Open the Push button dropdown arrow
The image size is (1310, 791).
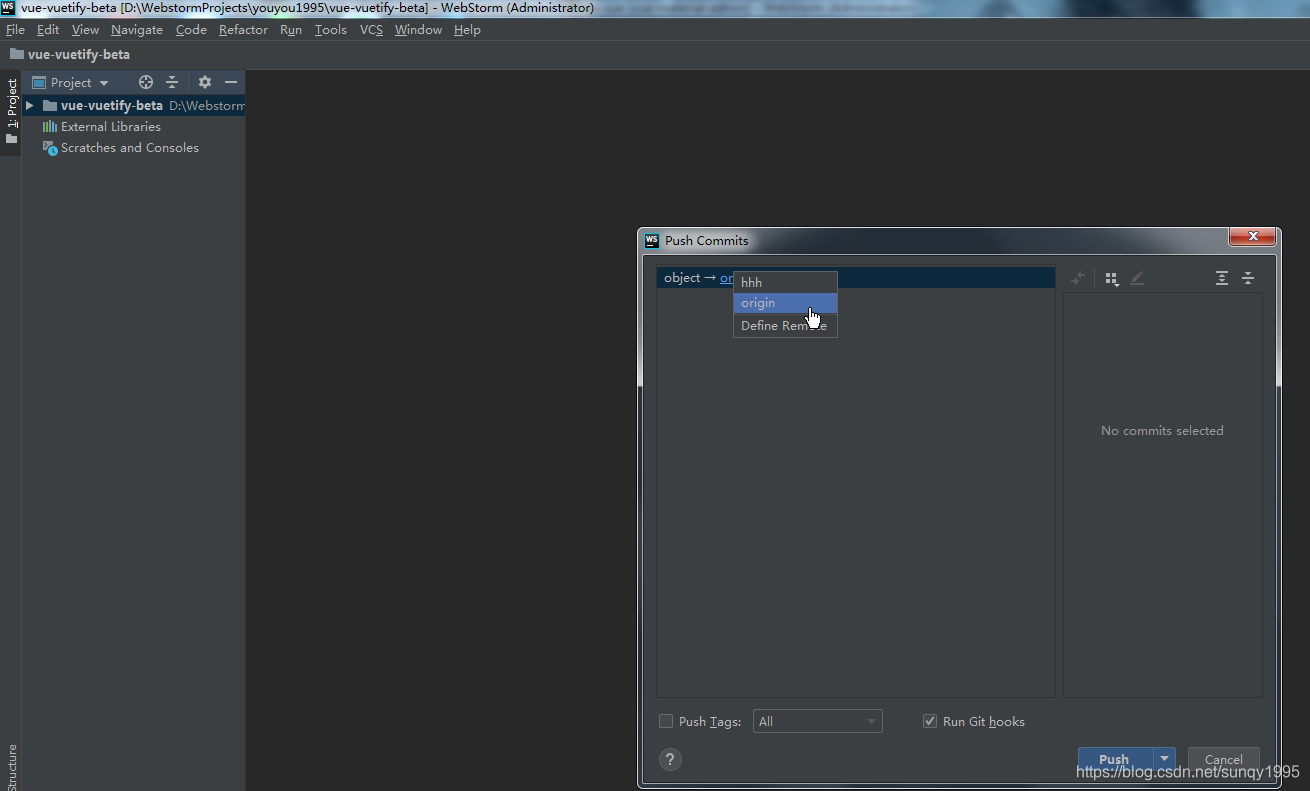point(1164,759)
